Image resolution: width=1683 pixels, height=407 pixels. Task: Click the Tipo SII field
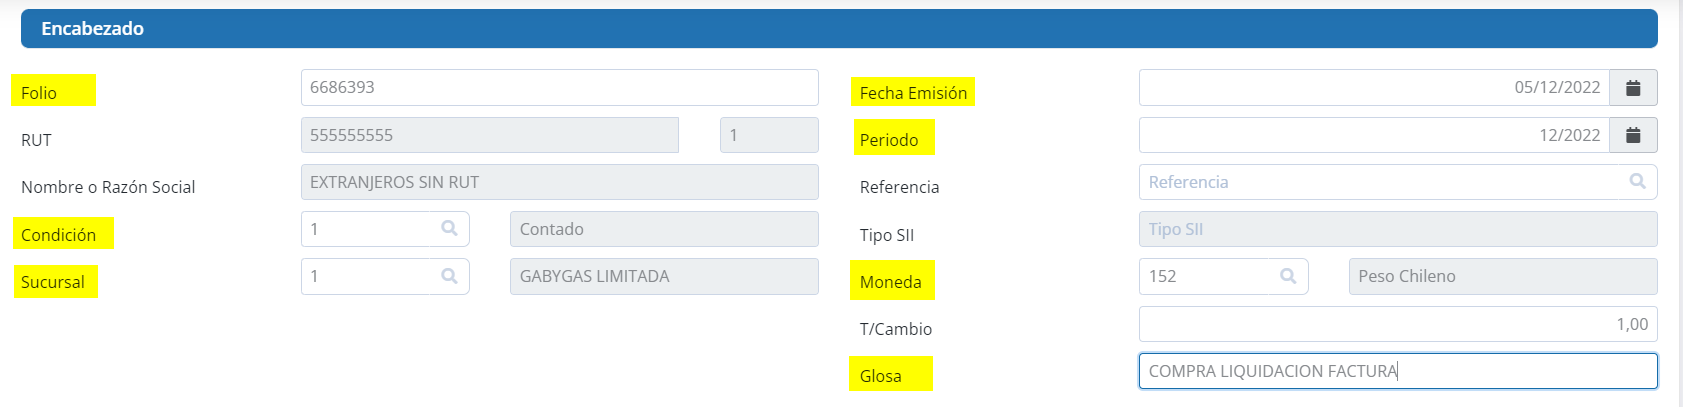[1397, 229]
